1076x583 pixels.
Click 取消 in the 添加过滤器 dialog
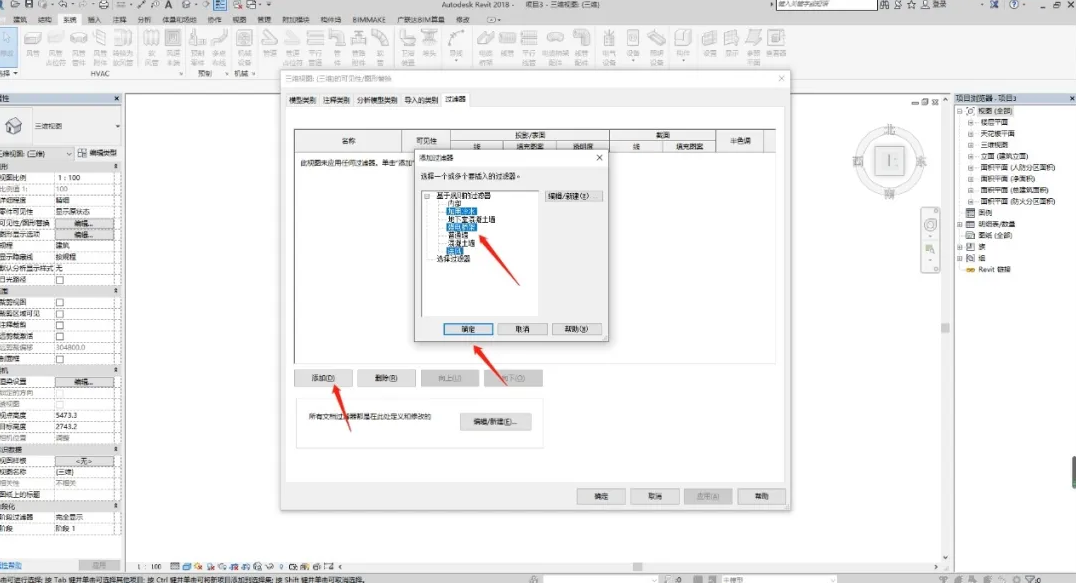[x=522, y=329]
